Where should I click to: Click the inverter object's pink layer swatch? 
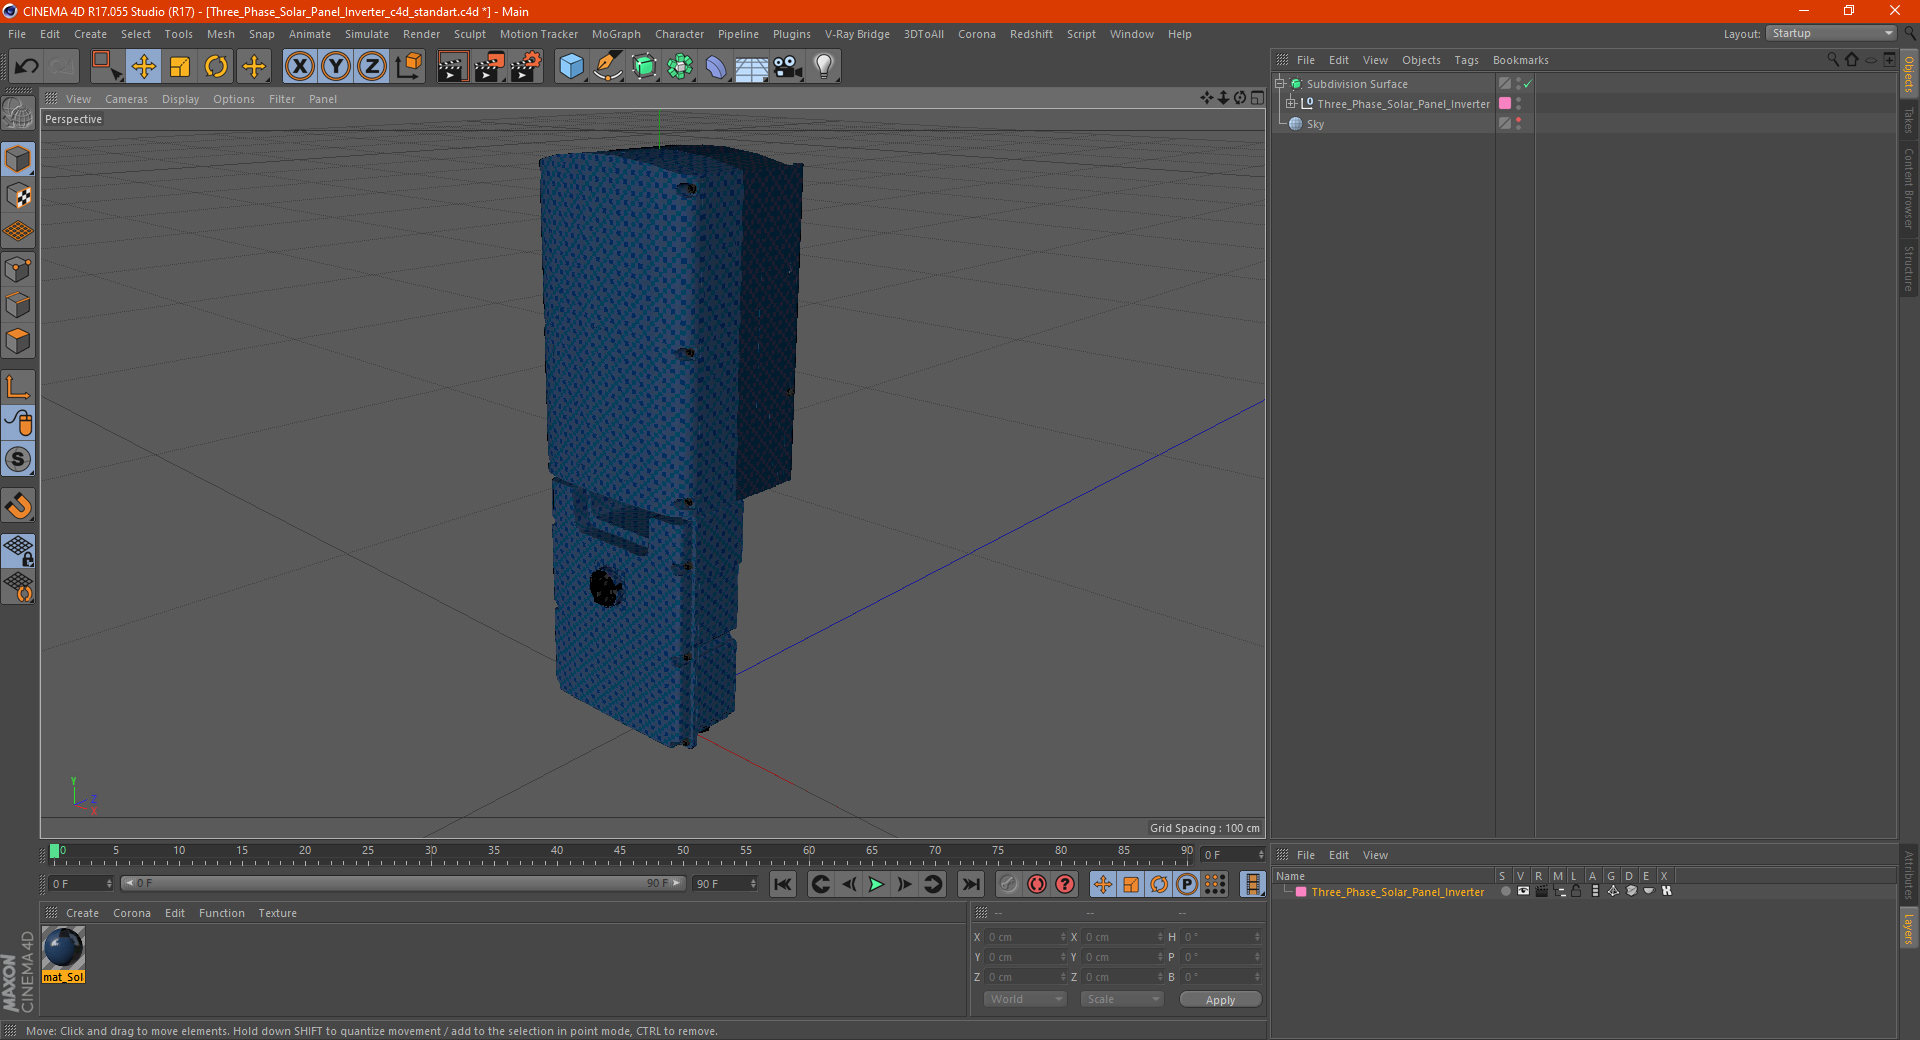pyautogui.click(x=1504, y=104)
